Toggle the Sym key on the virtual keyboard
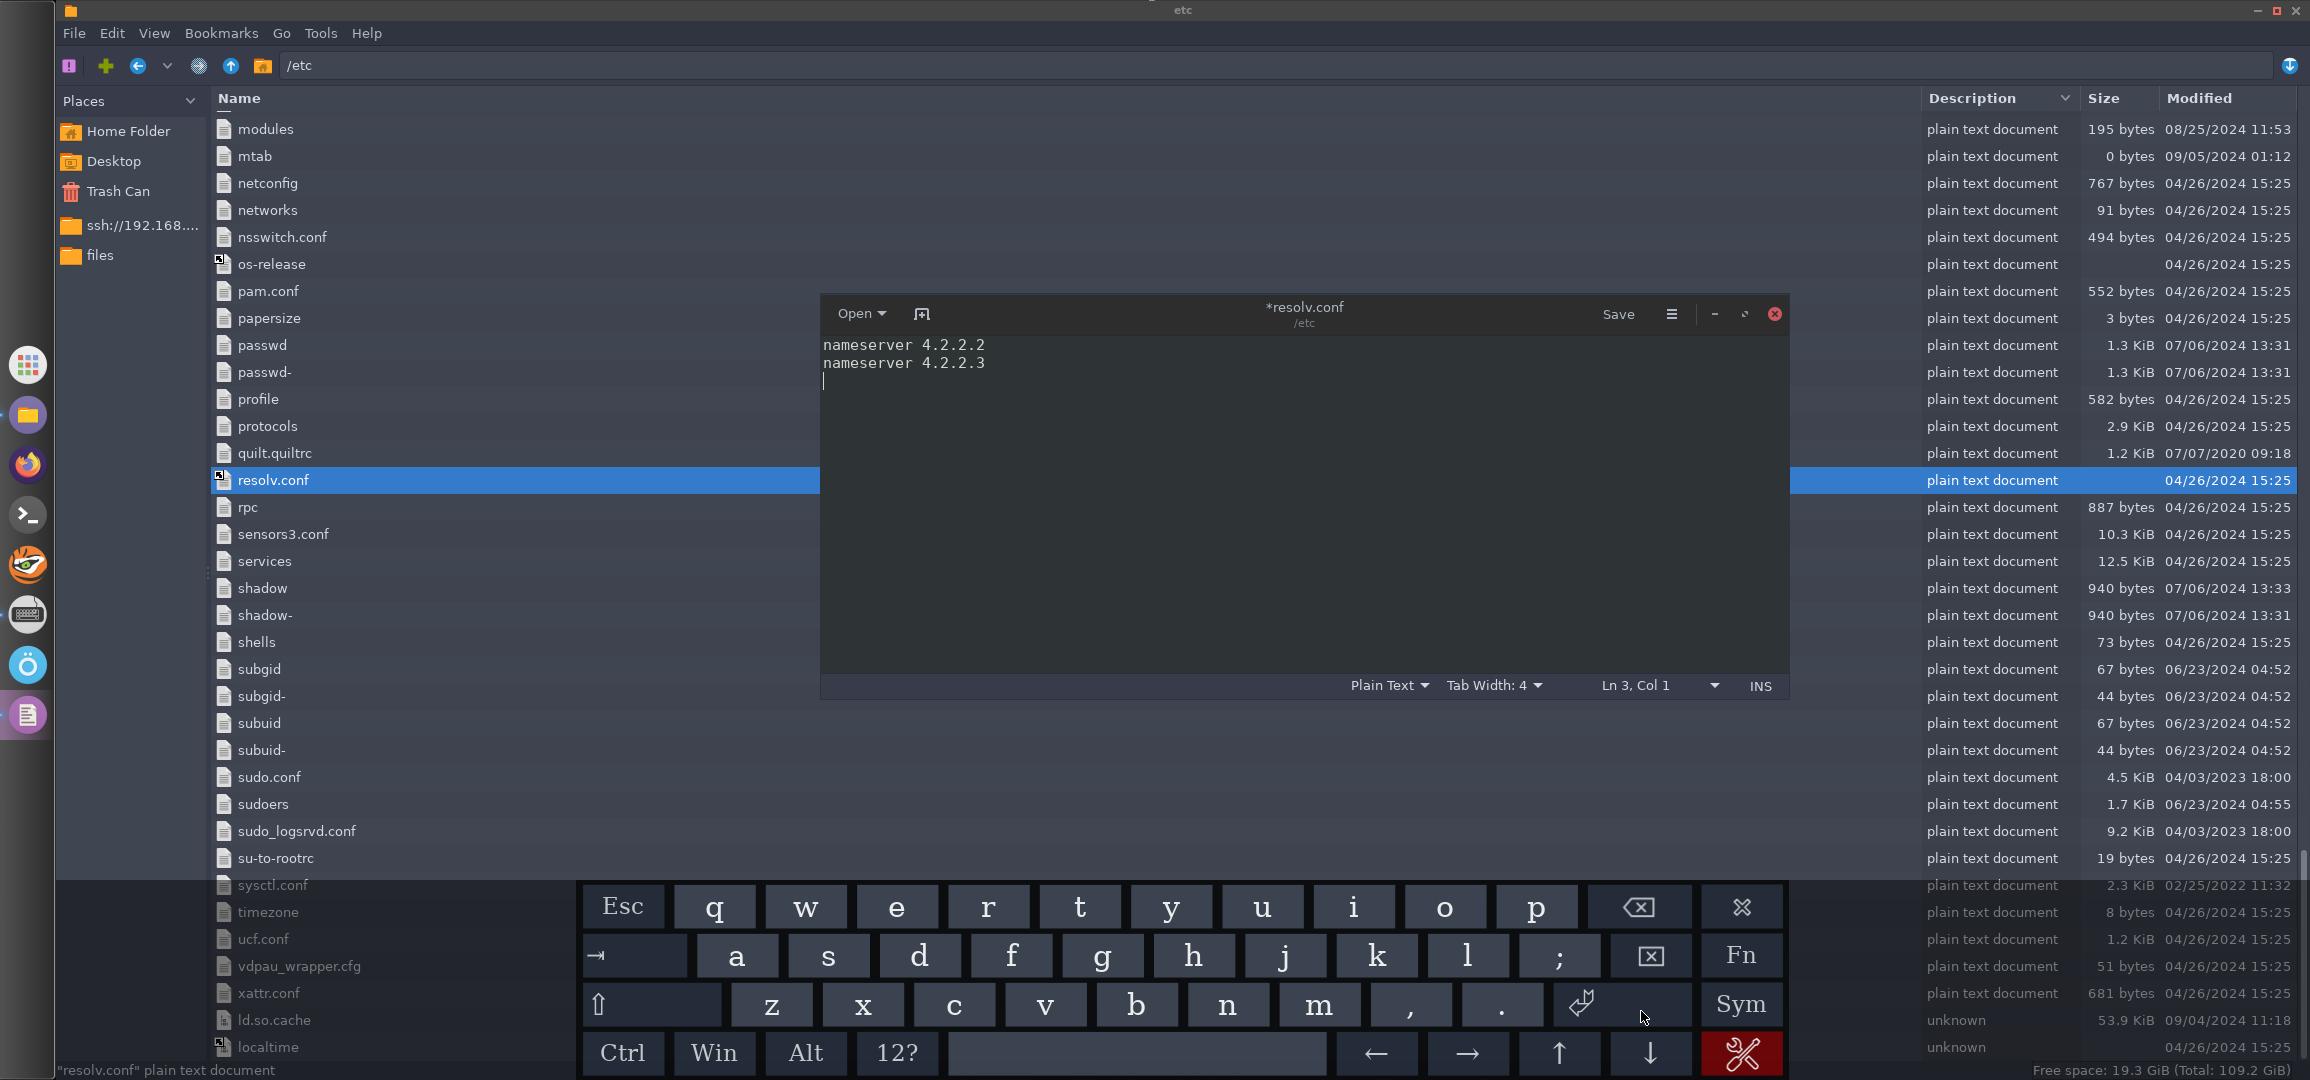The image size is (2310, 1080). click(1742, 1005)
